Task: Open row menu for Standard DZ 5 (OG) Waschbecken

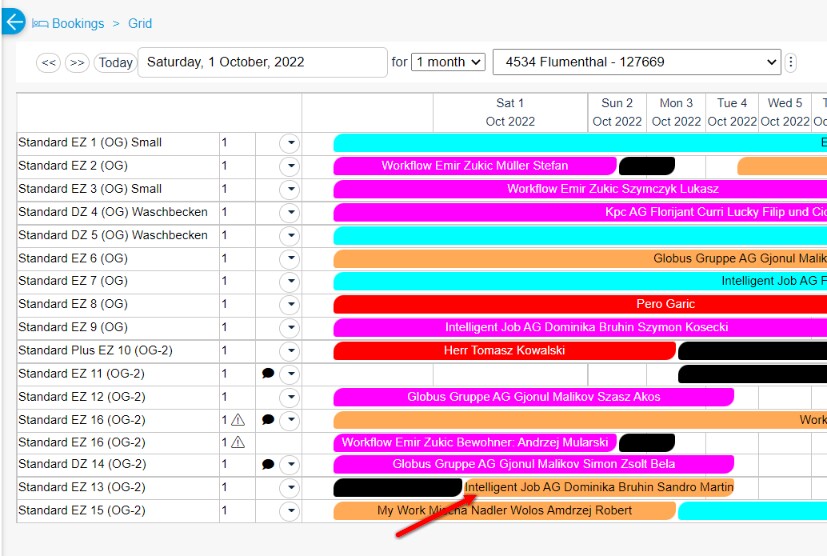Action: pos(290,235)
